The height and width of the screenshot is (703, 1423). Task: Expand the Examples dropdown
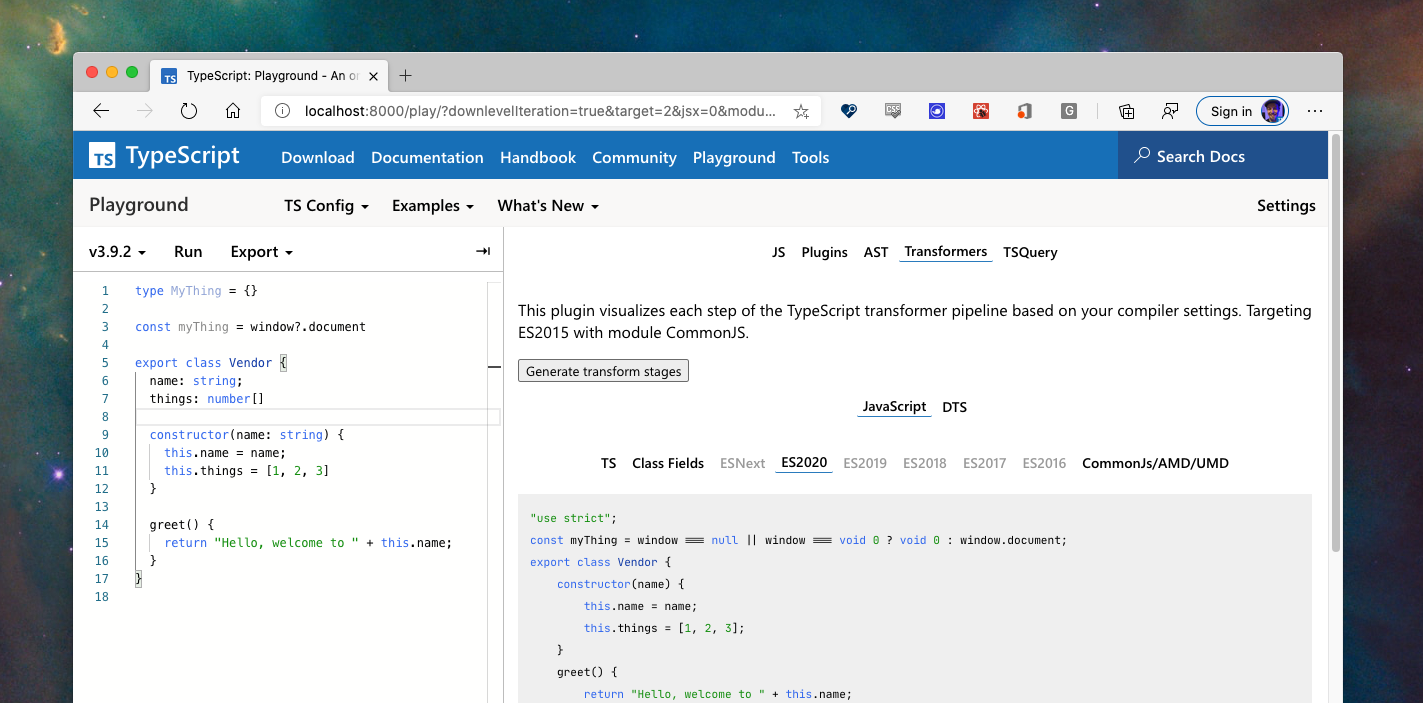tap(432, 205)
